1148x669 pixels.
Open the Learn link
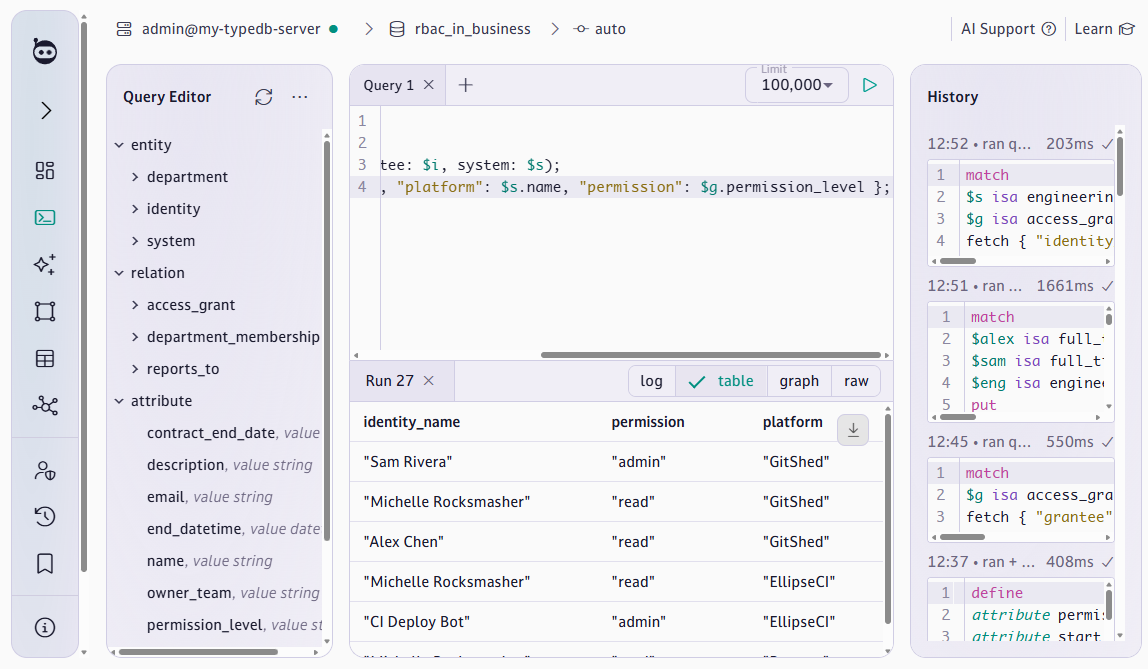click(x=1104, y=29)
